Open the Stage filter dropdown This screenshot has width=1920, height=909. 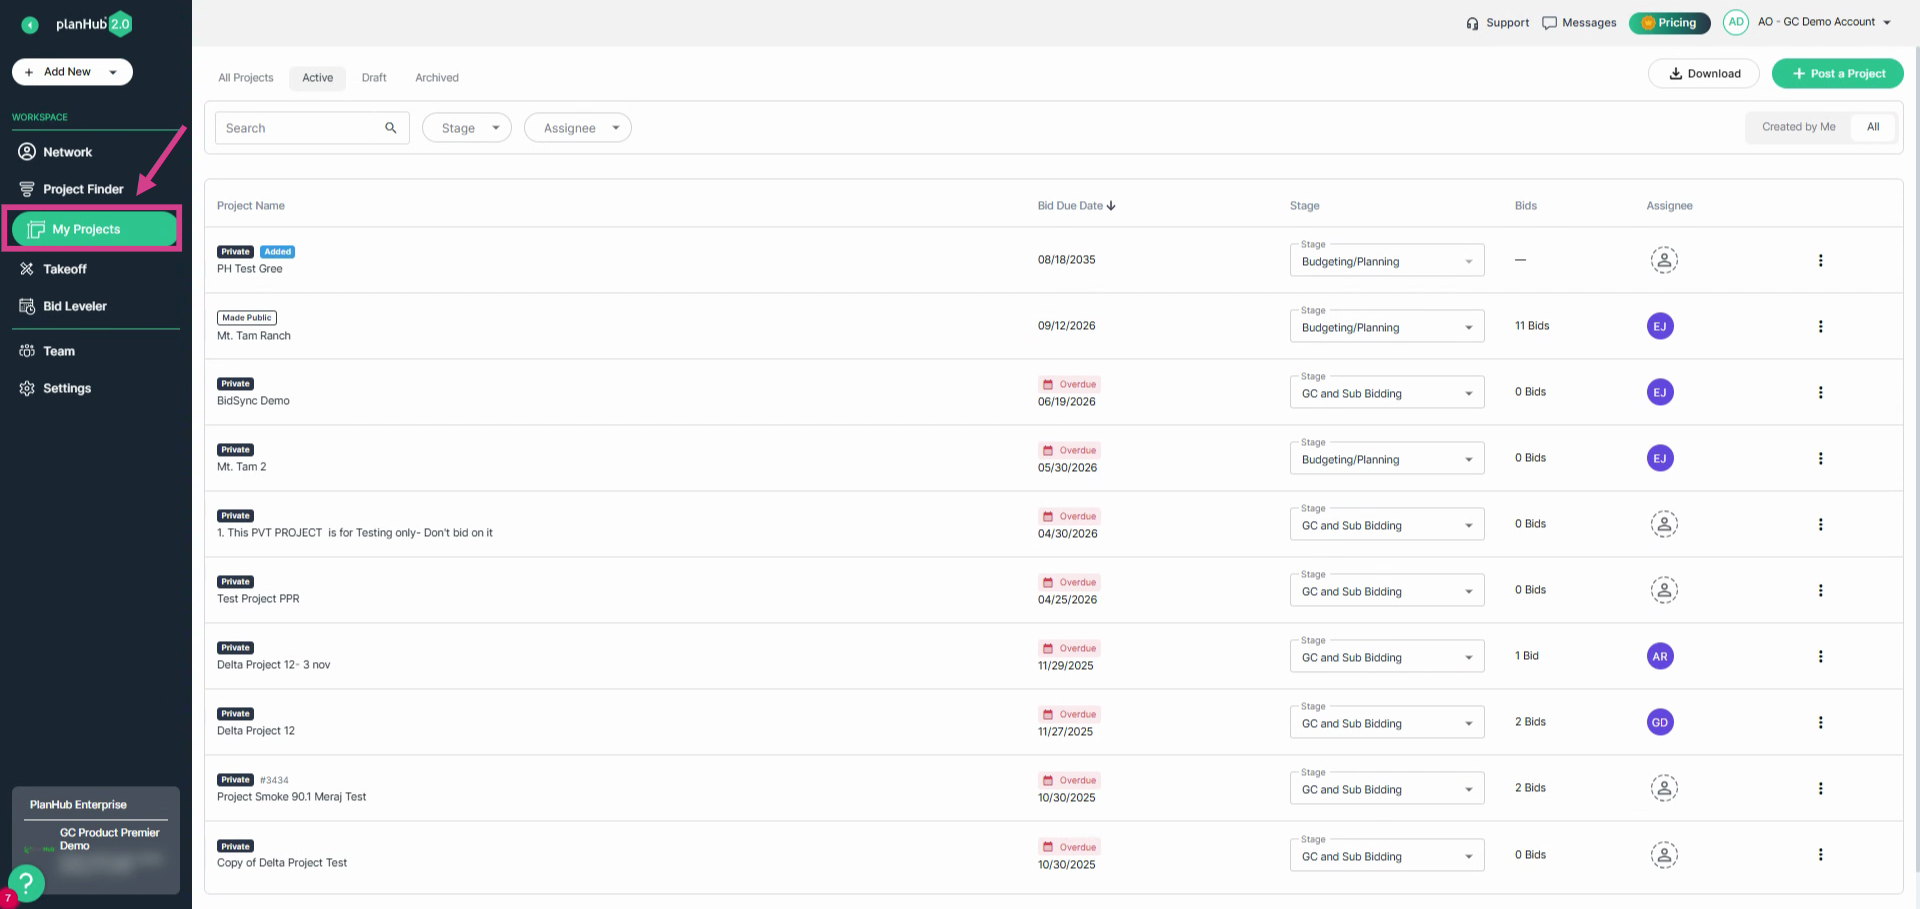pos(467,128)
